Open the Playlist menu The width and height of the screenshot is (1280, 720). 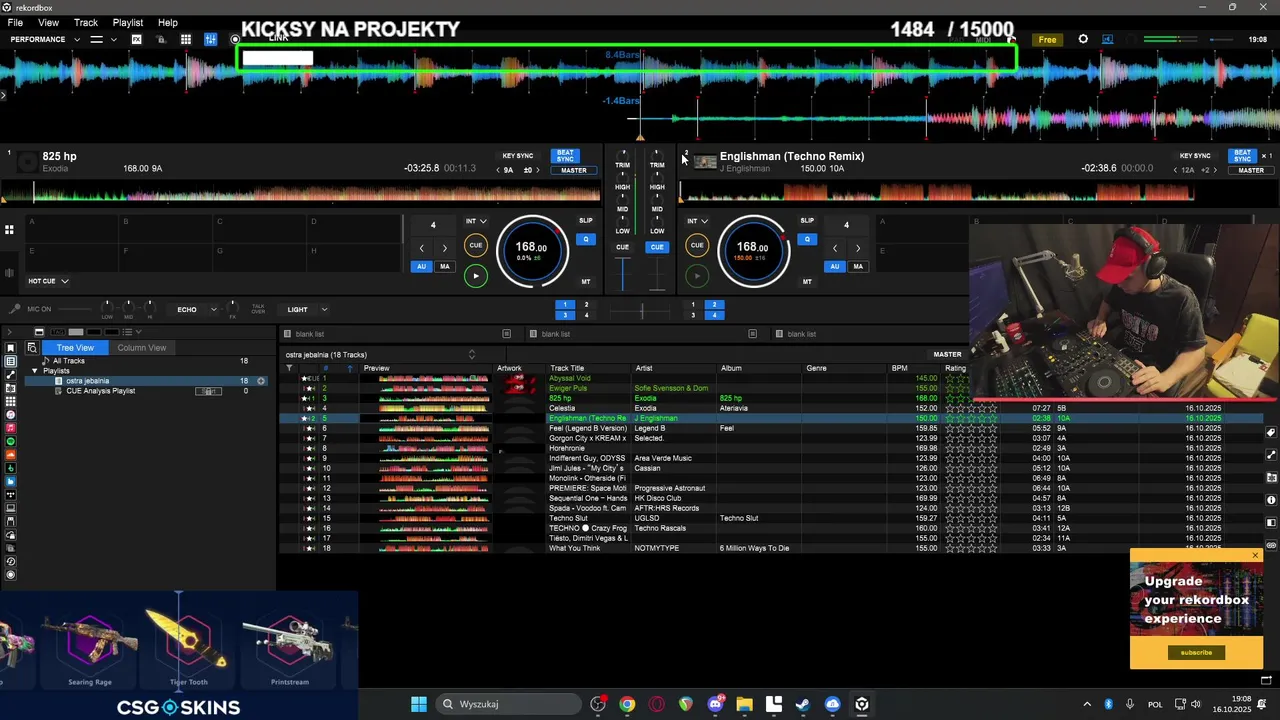[128, 22]
